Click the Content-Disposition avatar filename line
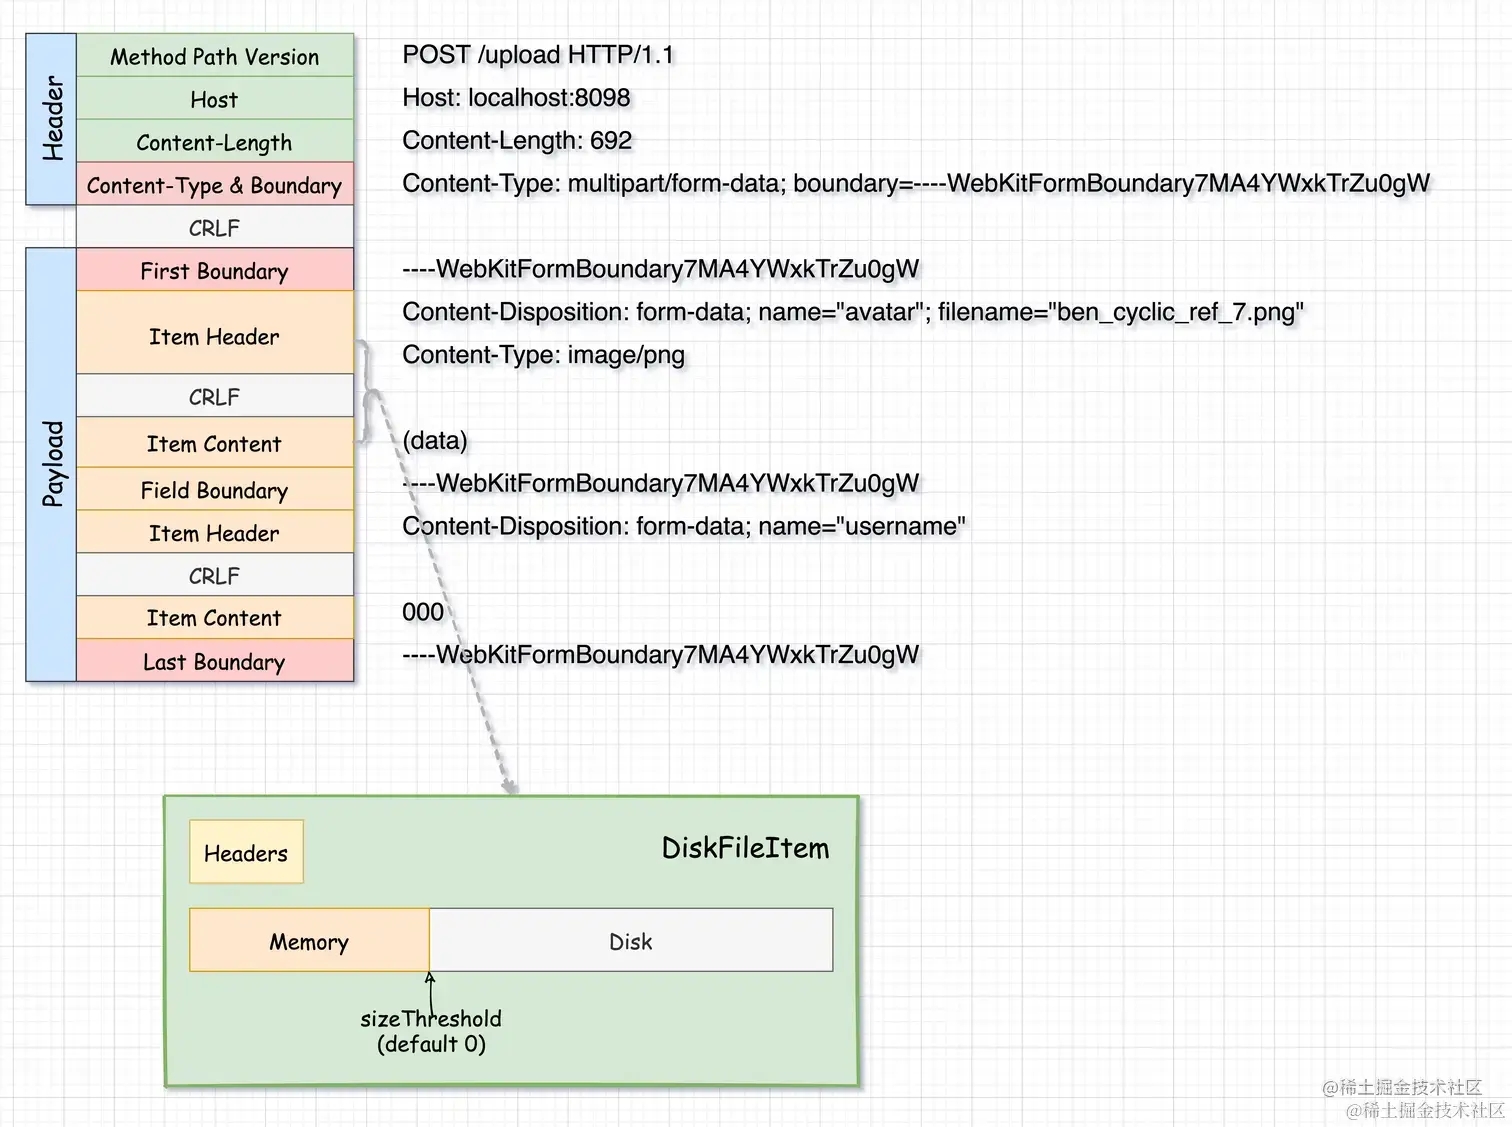 tap(852, 312)
